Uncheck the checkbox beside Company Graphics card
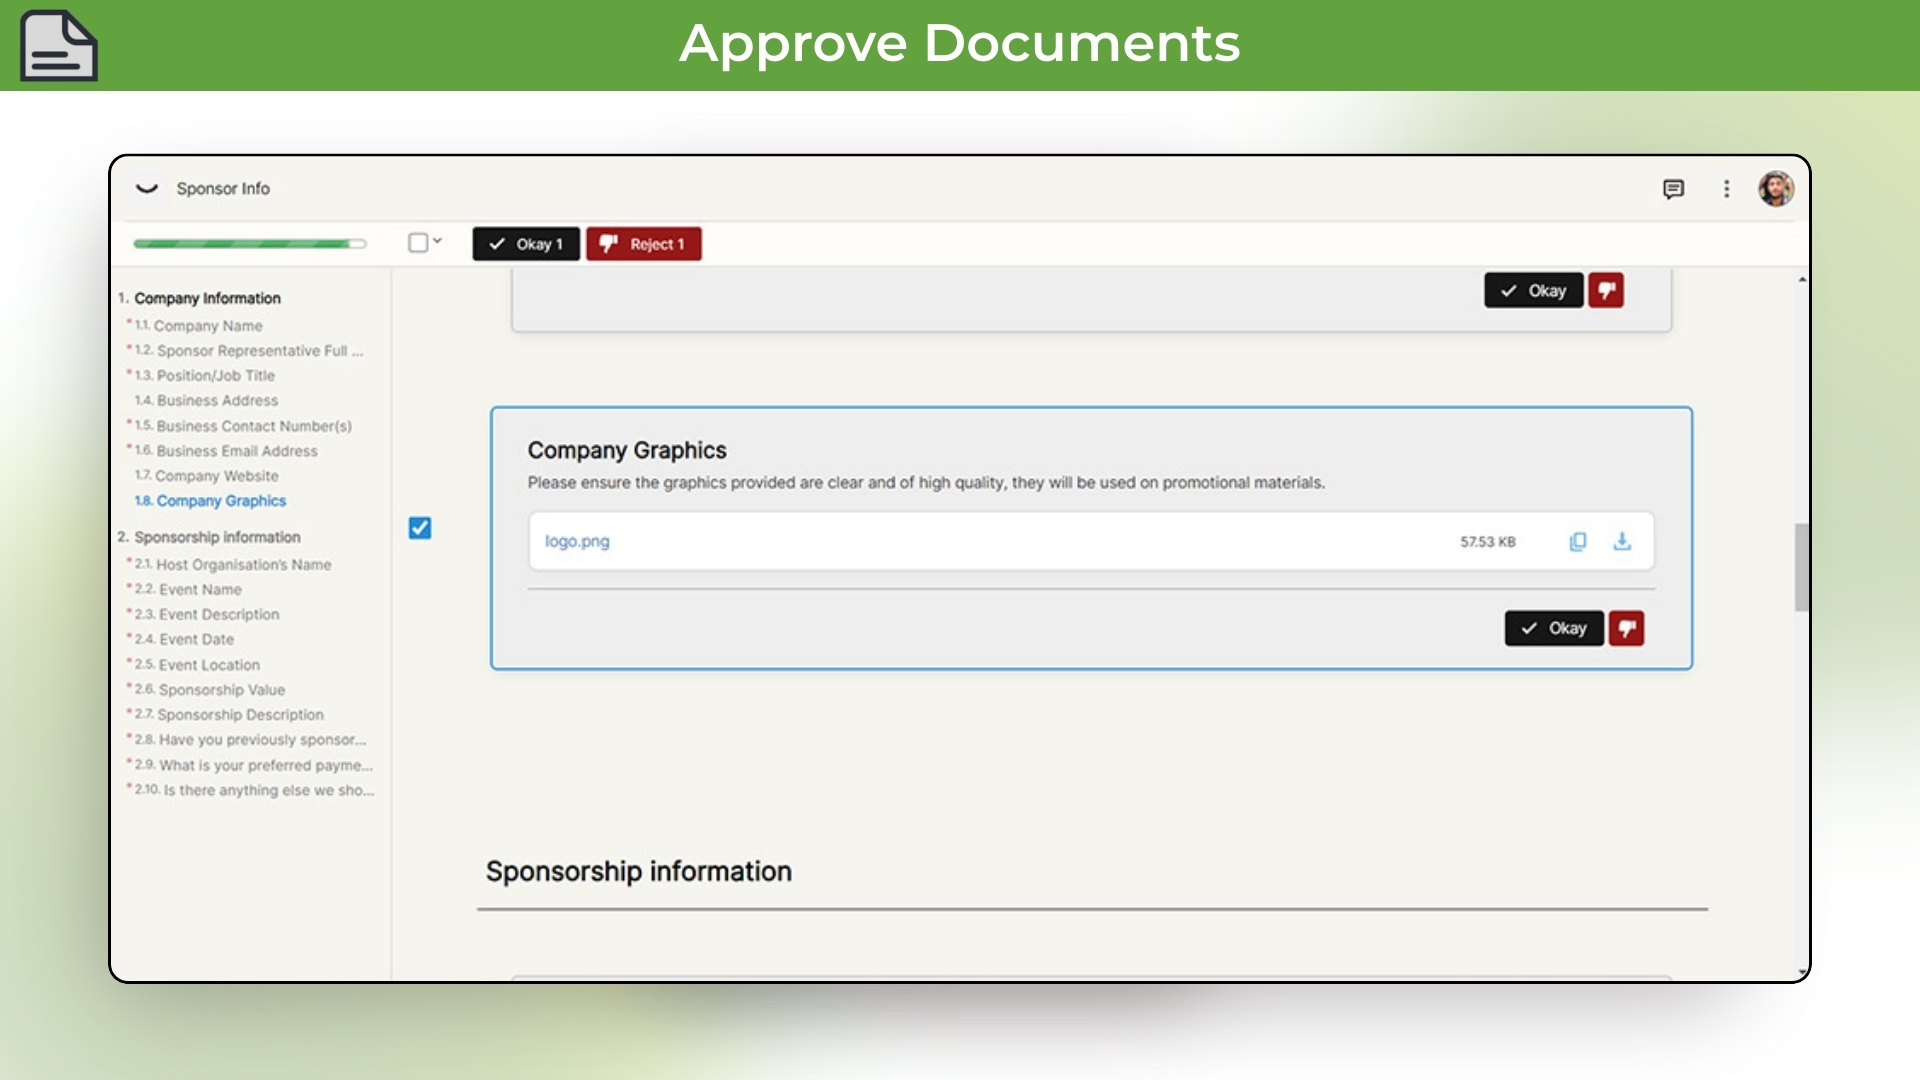 (x=420, y=527)
